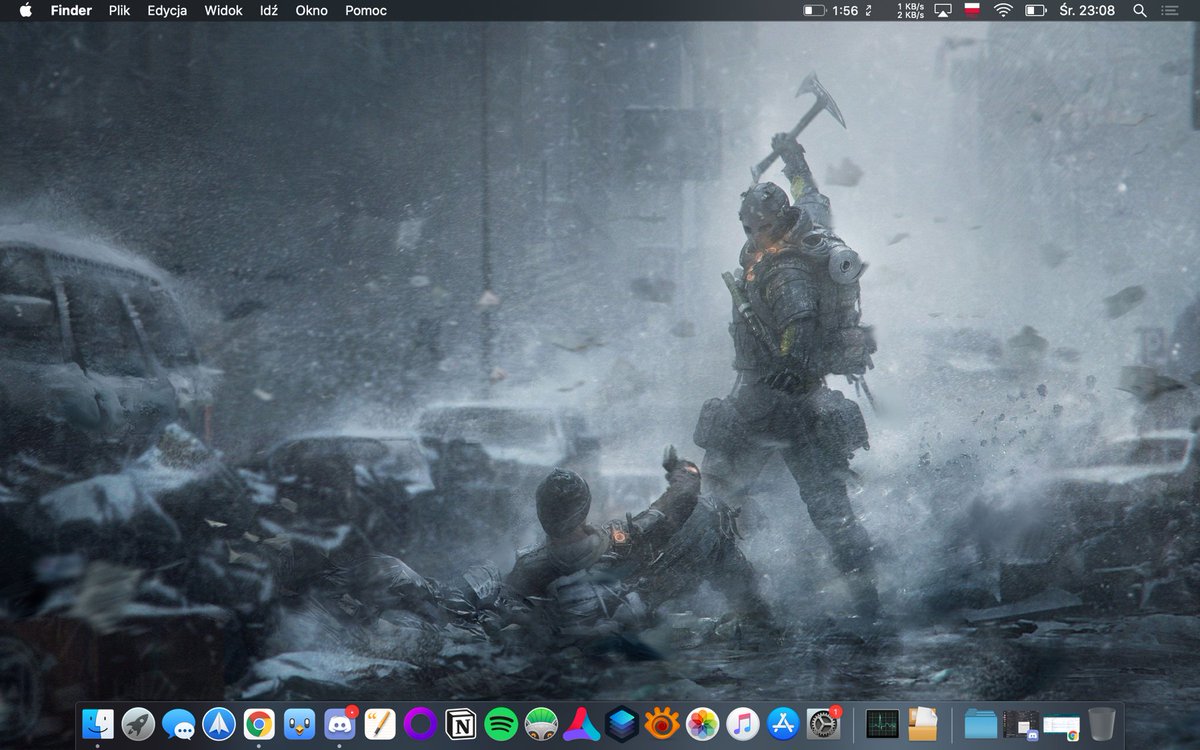This screenshot has height=750, width=1200.
Task: Open Finder from the Dock
Action: (x=98, y=723)
